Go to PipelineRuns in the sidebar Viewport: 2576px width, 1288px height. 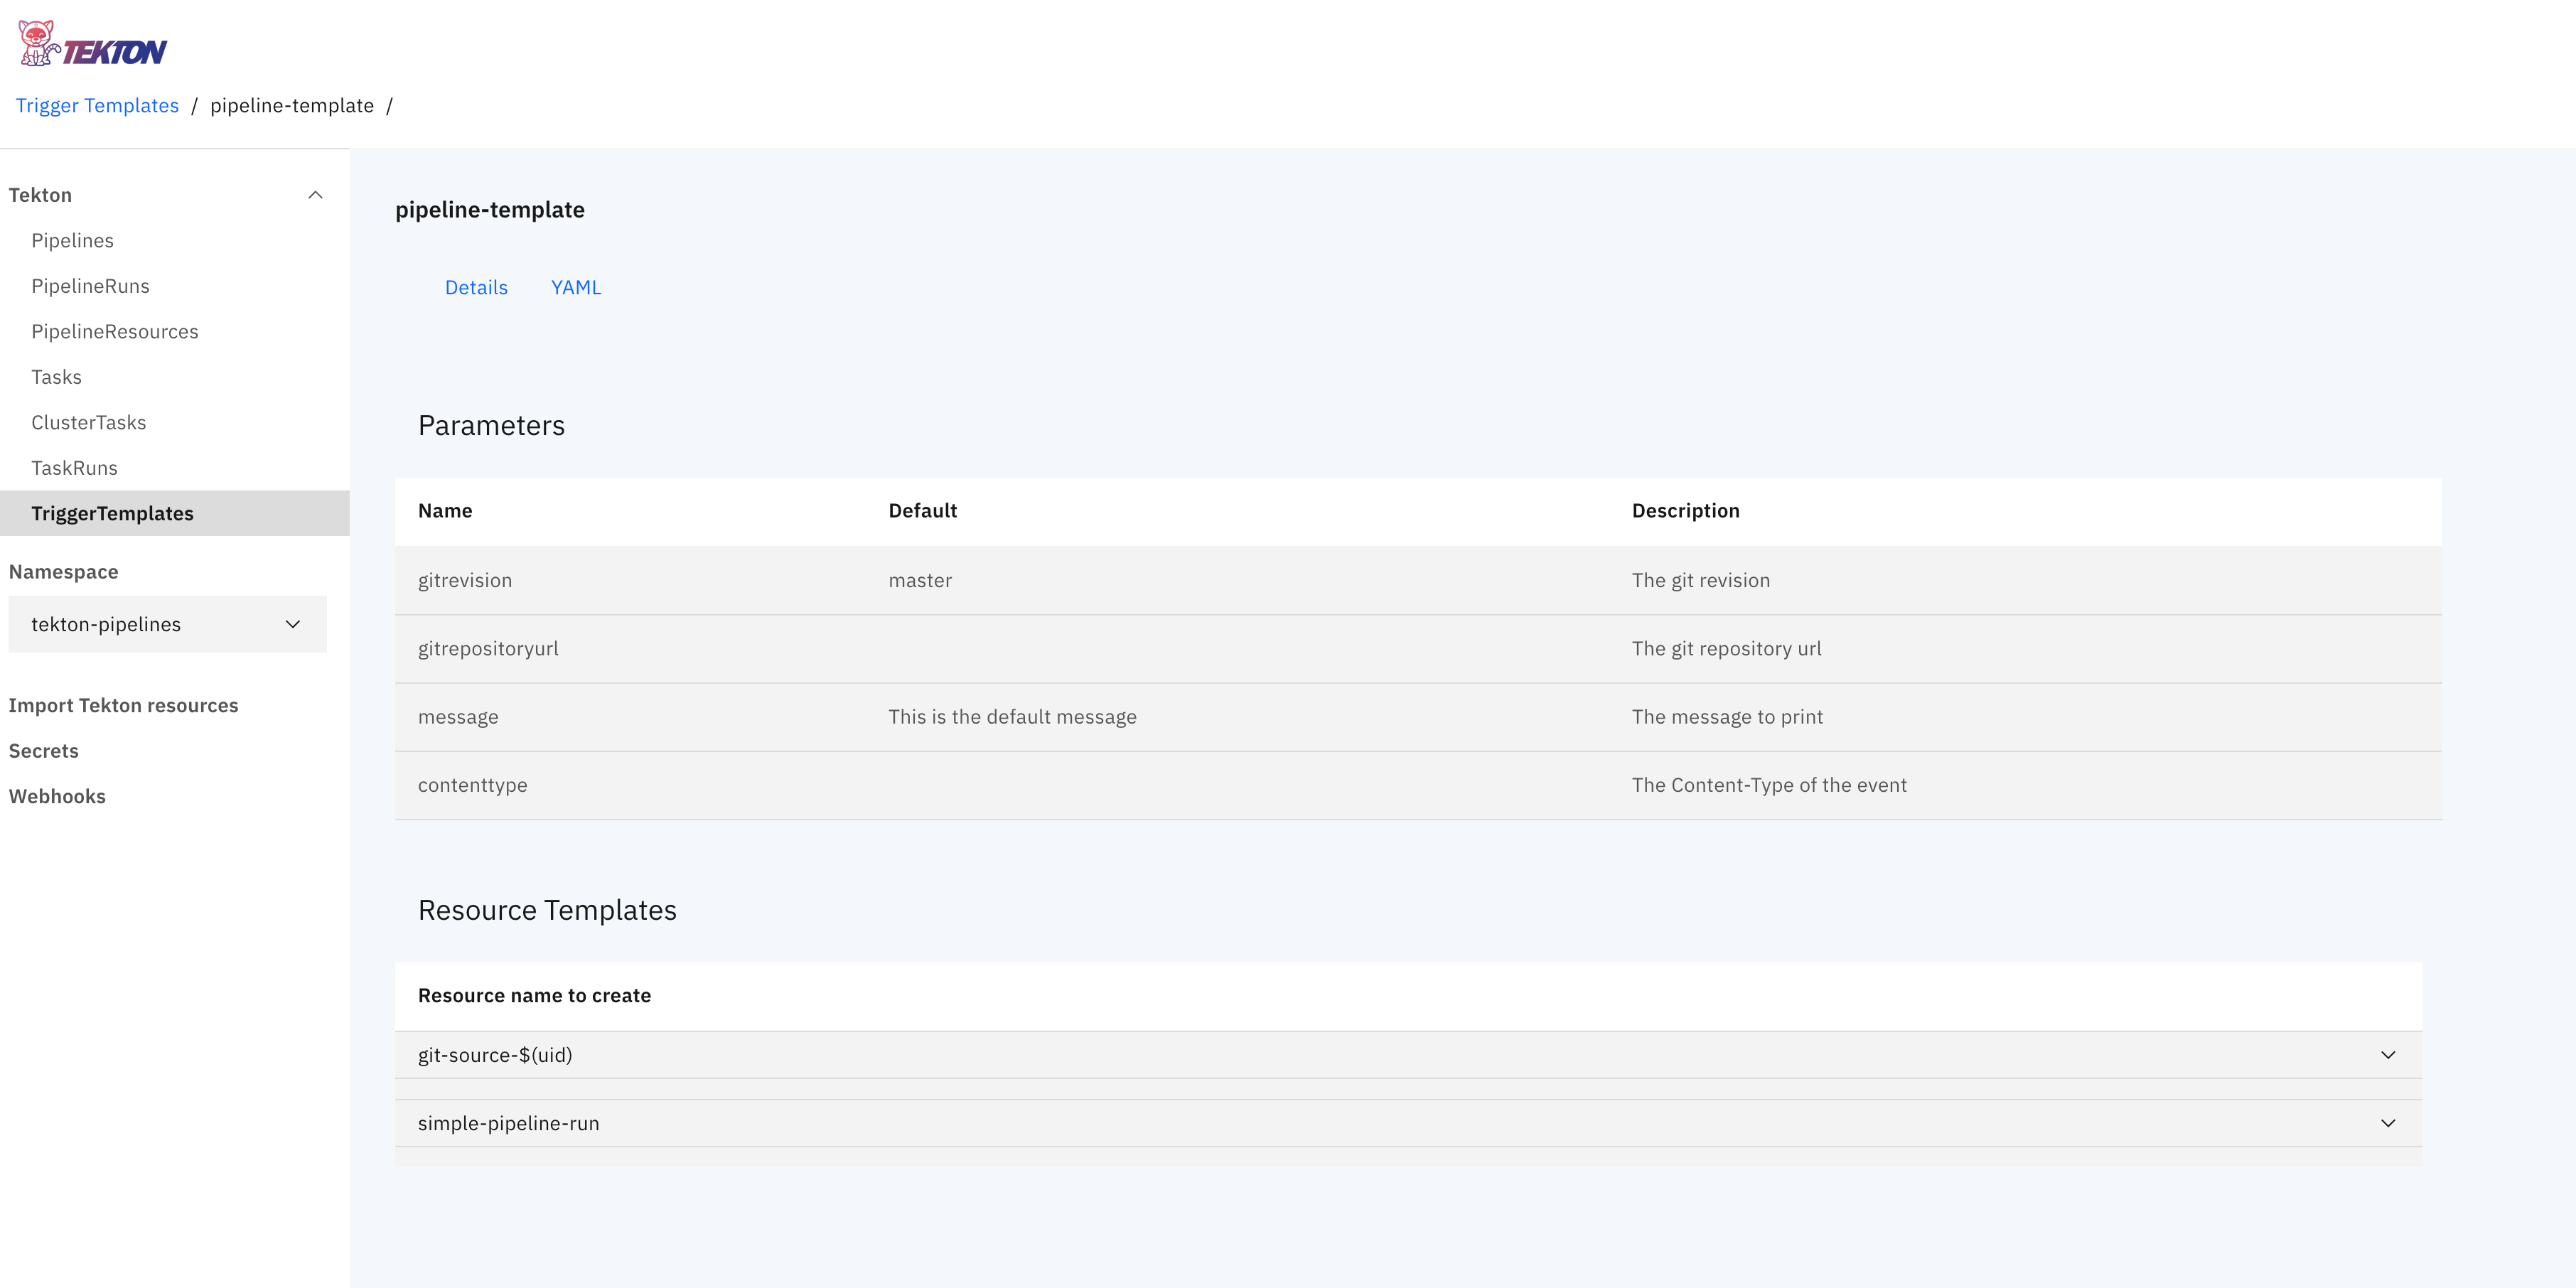90,286
